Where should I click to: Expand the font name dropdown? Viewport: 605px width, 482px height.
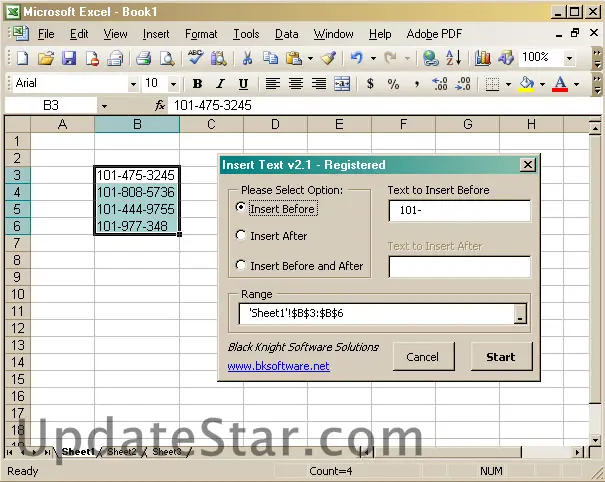134,84
